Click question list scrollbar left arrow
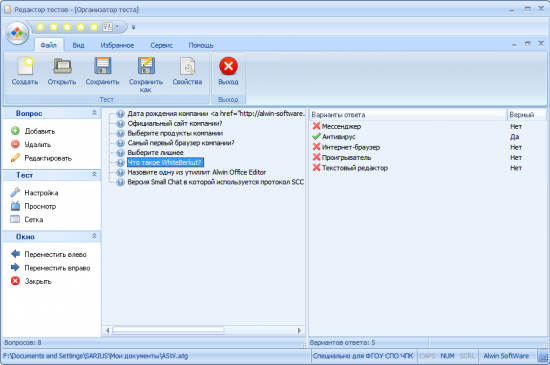 (107, 330)
